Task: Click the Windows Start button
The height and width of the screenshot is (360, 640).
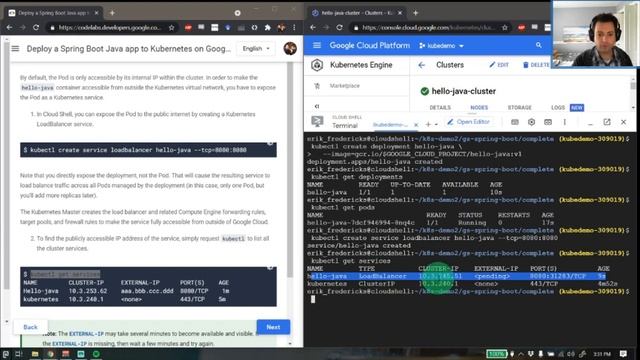Action: pos(5,354)
